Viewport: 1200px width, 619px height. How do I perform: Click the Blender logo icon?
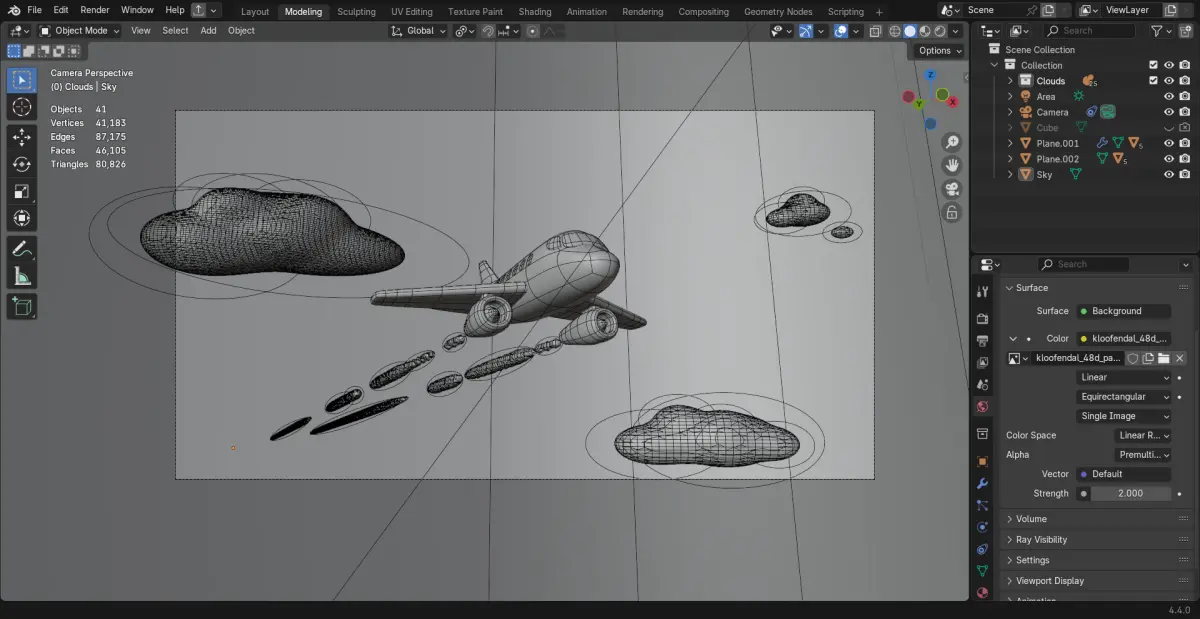pos(12,10)
